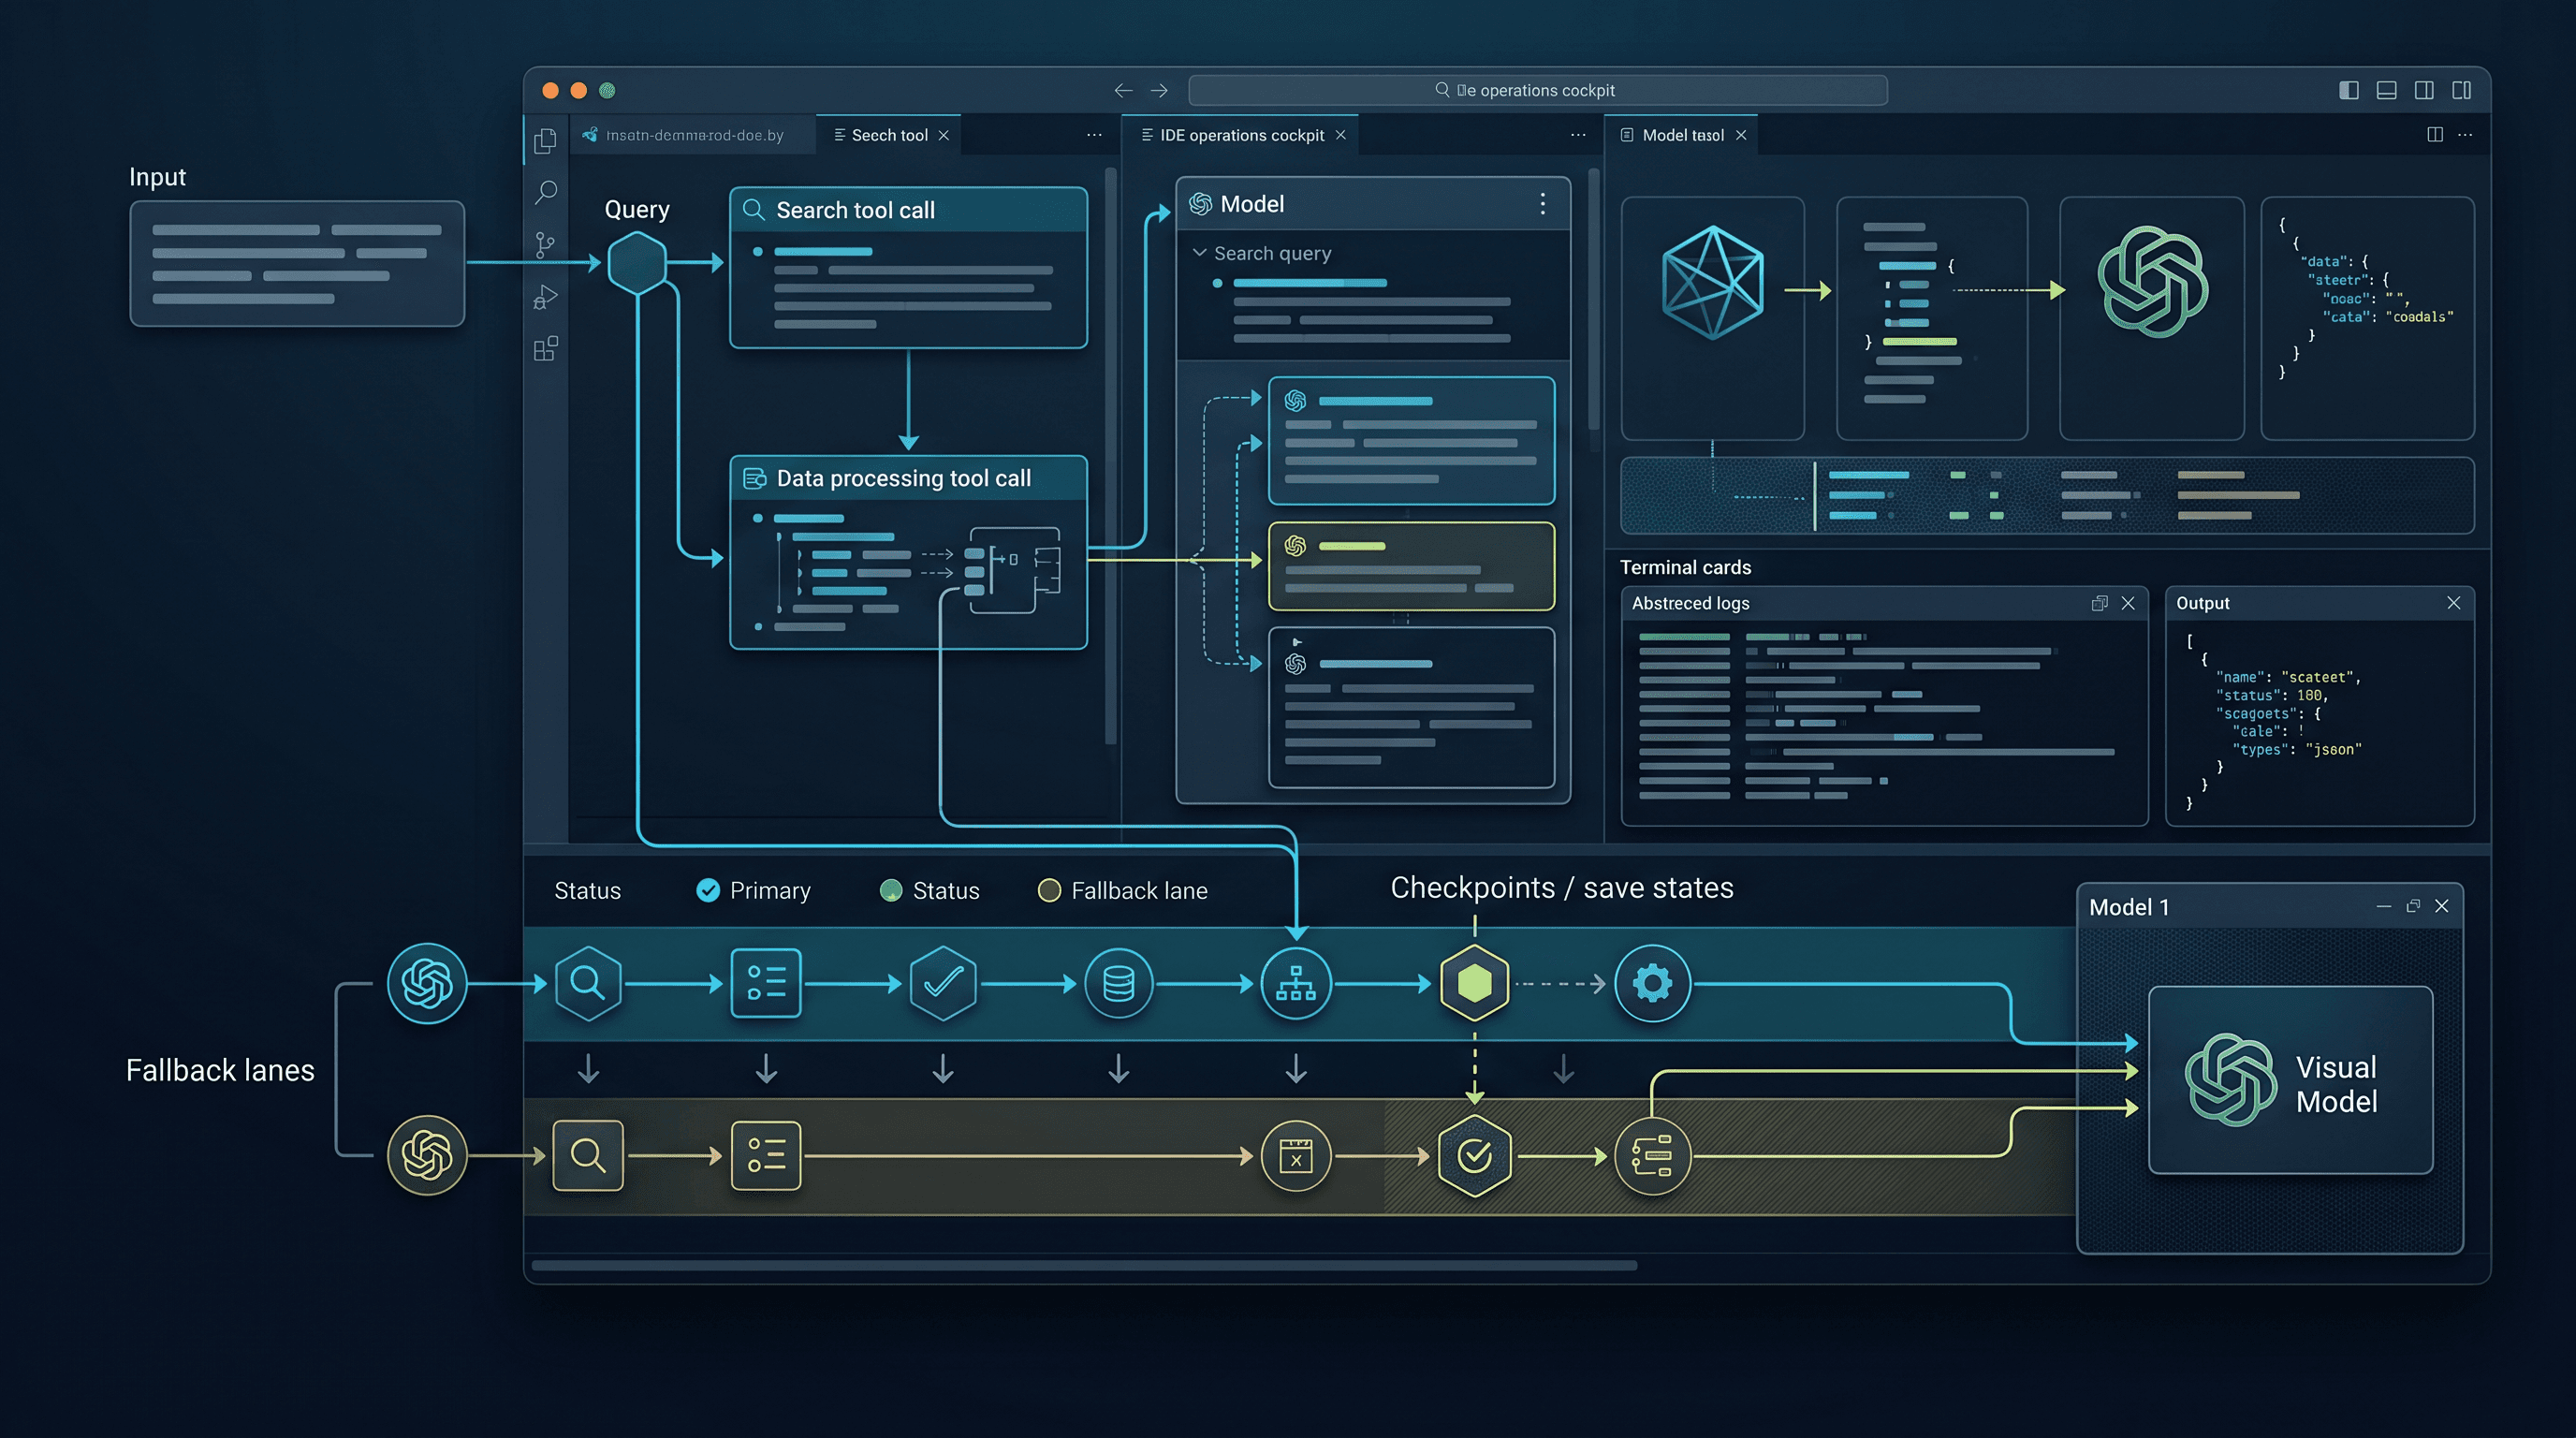Click the back navigation arrow
2576x1438 pixels.
coord(1123,90)
